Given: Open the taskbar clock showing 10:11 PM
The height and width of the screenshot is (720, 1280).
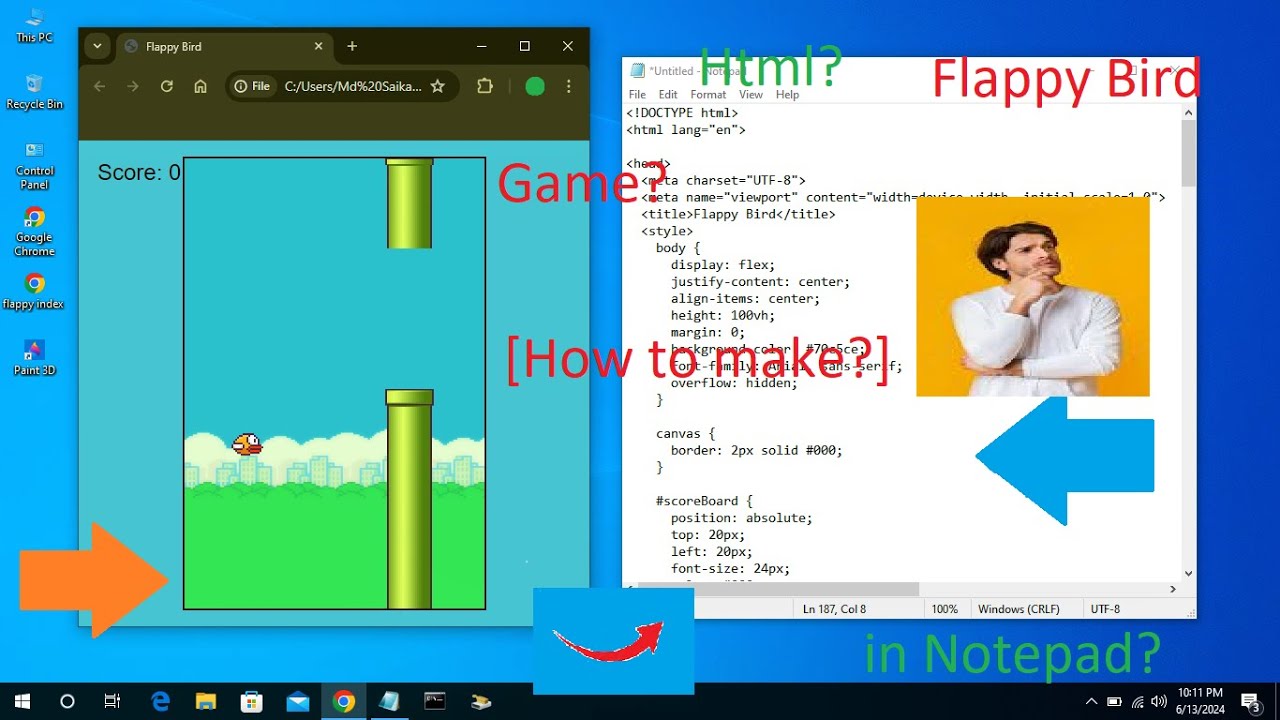Looking at the screenshot, I should 1200,701.
